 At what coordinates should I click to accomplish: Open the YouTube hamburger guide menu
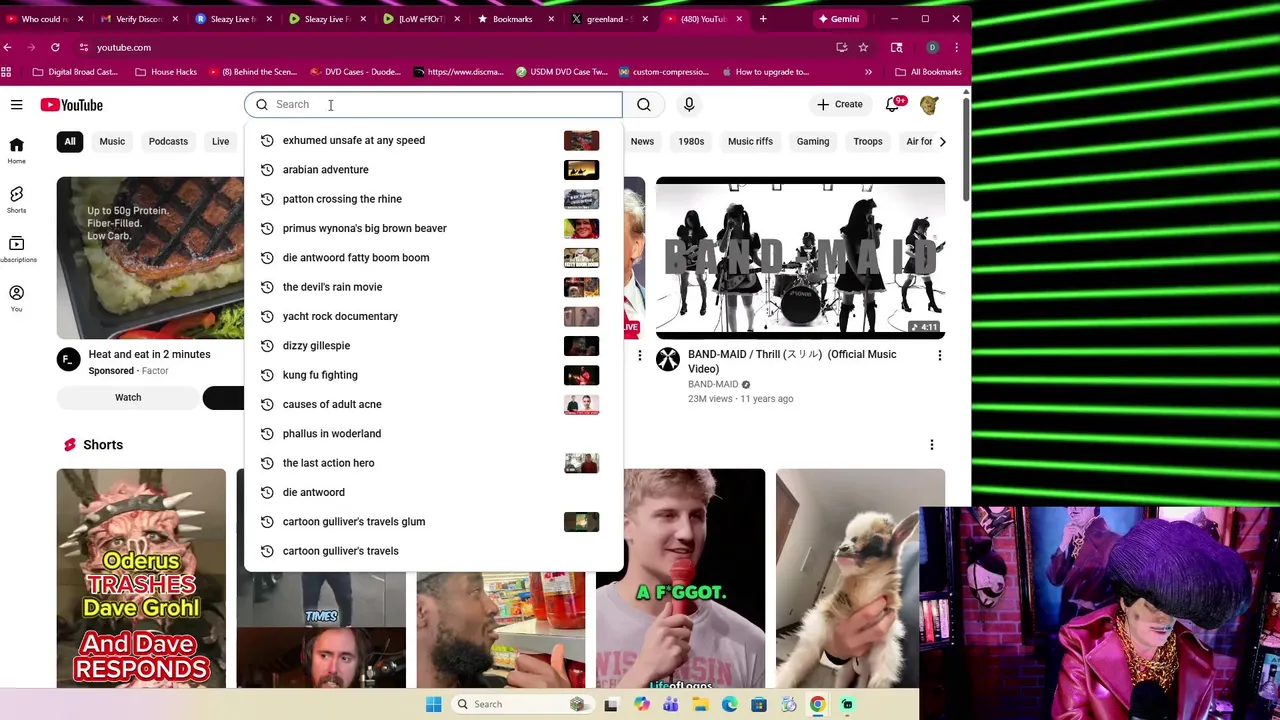pyautogui.click(x=17, y=104)
